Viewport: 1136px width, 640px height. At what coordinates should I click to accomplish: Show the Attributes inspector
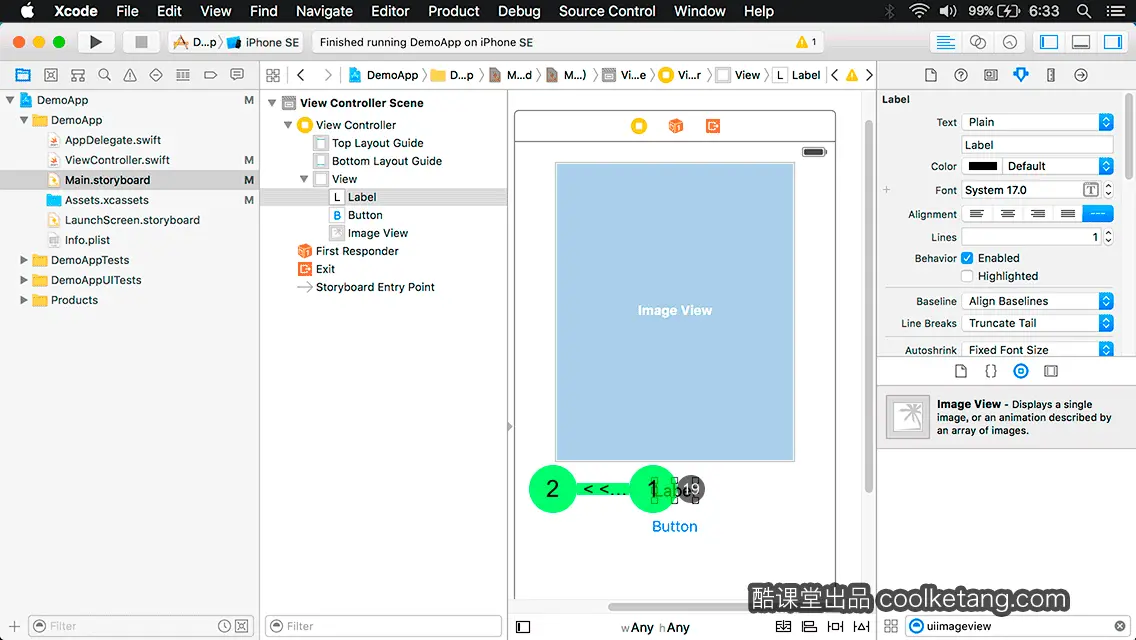[x=1021, y=75]
